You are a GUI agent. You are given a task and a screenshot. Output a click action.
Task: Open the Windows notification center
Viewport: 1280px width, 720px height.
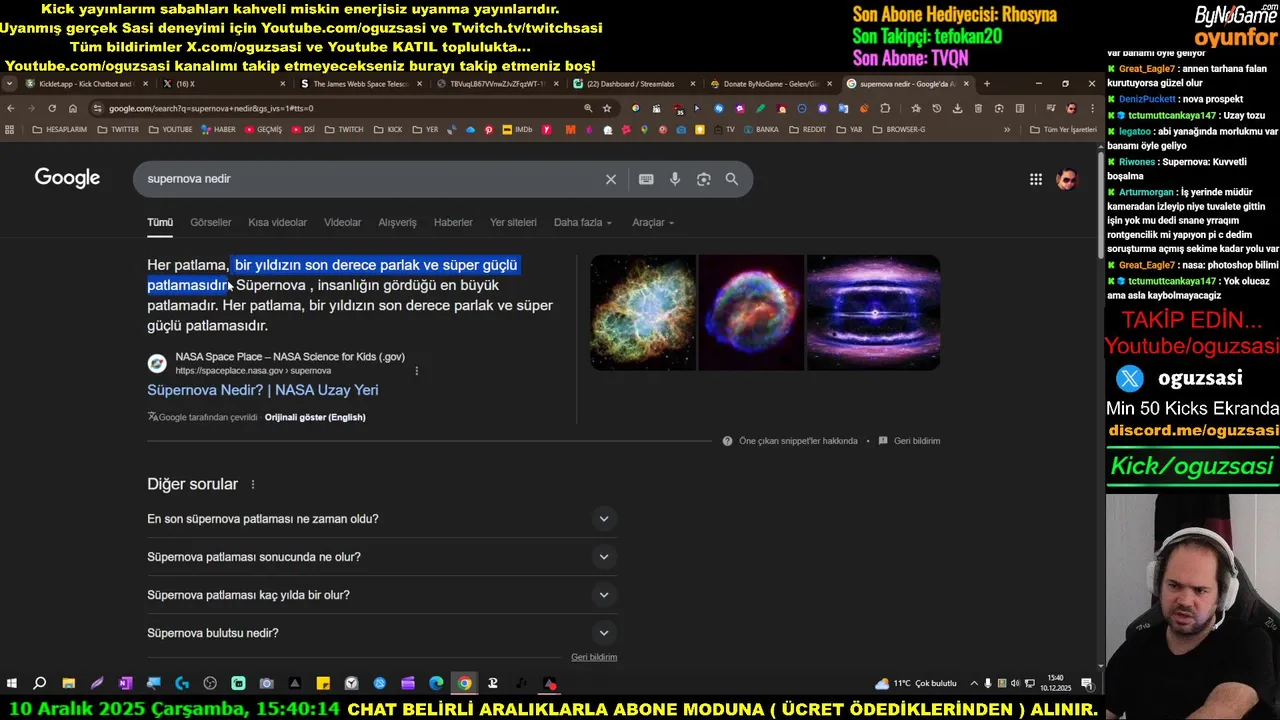tap(1087, 684)
